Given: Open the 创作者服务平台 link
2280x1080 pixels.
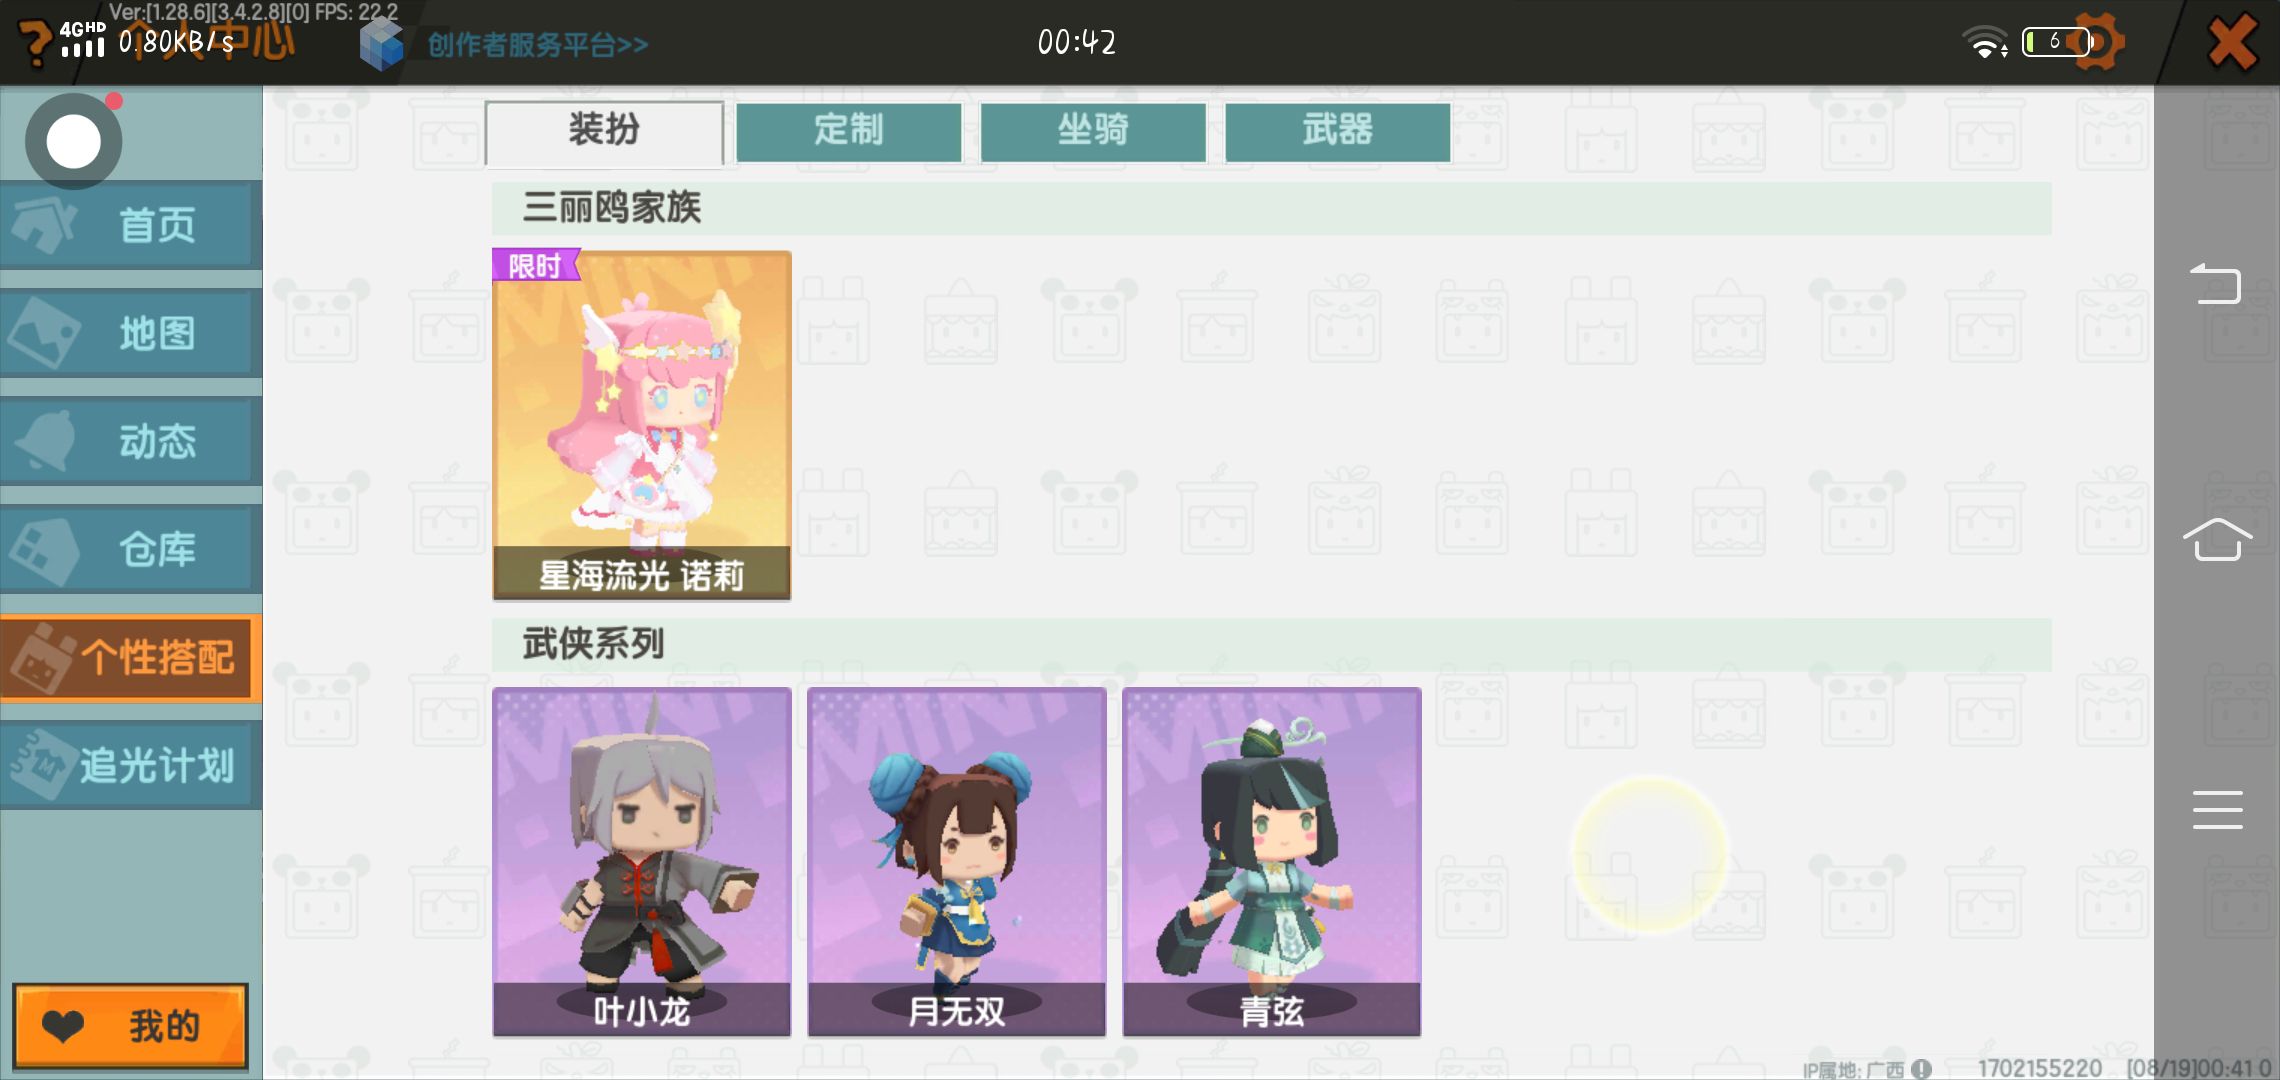Looking at the screenshot, I should pyautogui.click(x=538, y=45).
